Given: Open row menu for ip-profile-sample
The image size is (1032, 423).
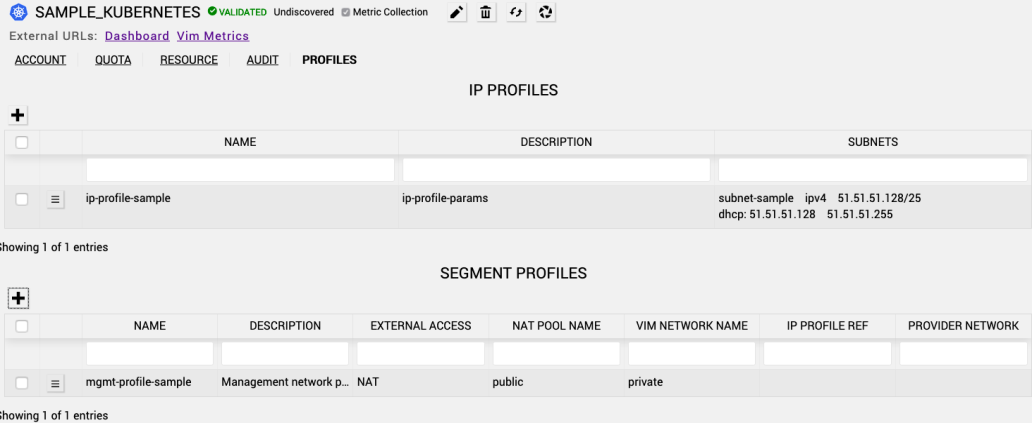Looking at the screenshot, I should (x=56, y=199).
